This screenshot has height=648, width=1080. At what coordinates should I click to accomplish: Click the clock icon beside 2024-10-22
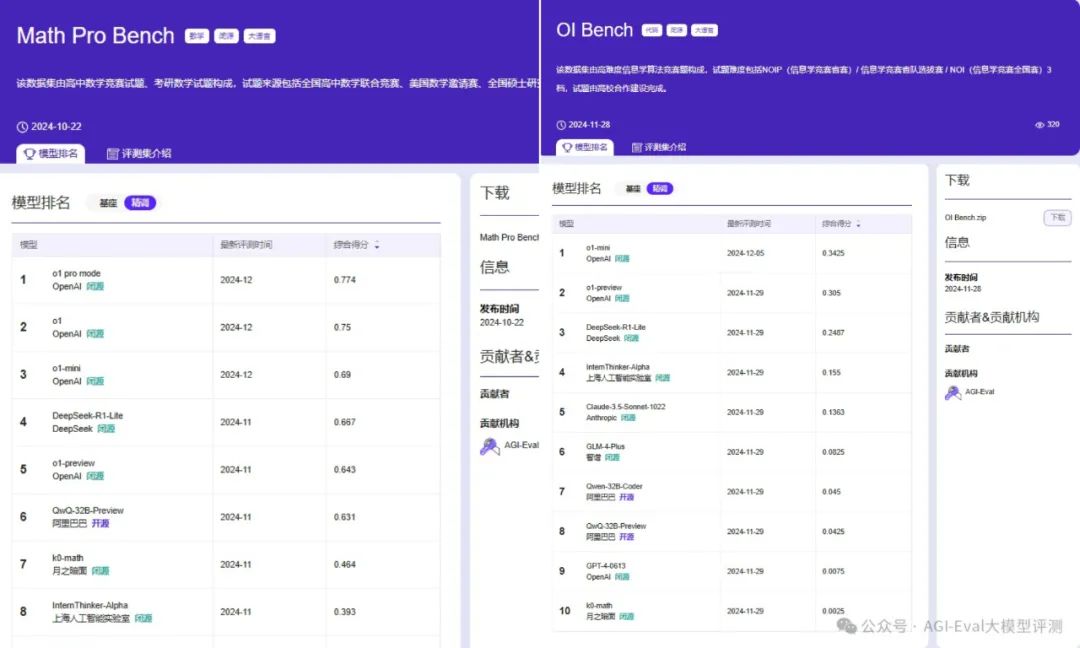click(x=22, y=127)
